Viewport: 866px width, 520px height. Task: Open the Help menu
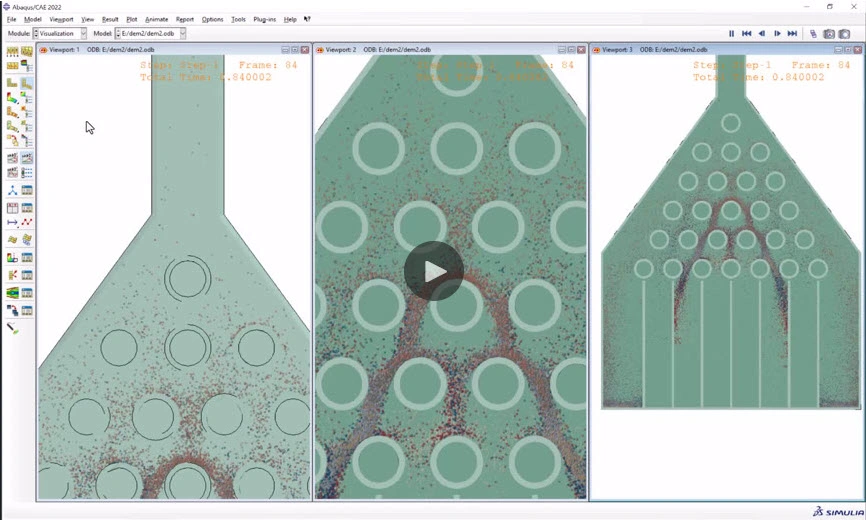[290, 19]
